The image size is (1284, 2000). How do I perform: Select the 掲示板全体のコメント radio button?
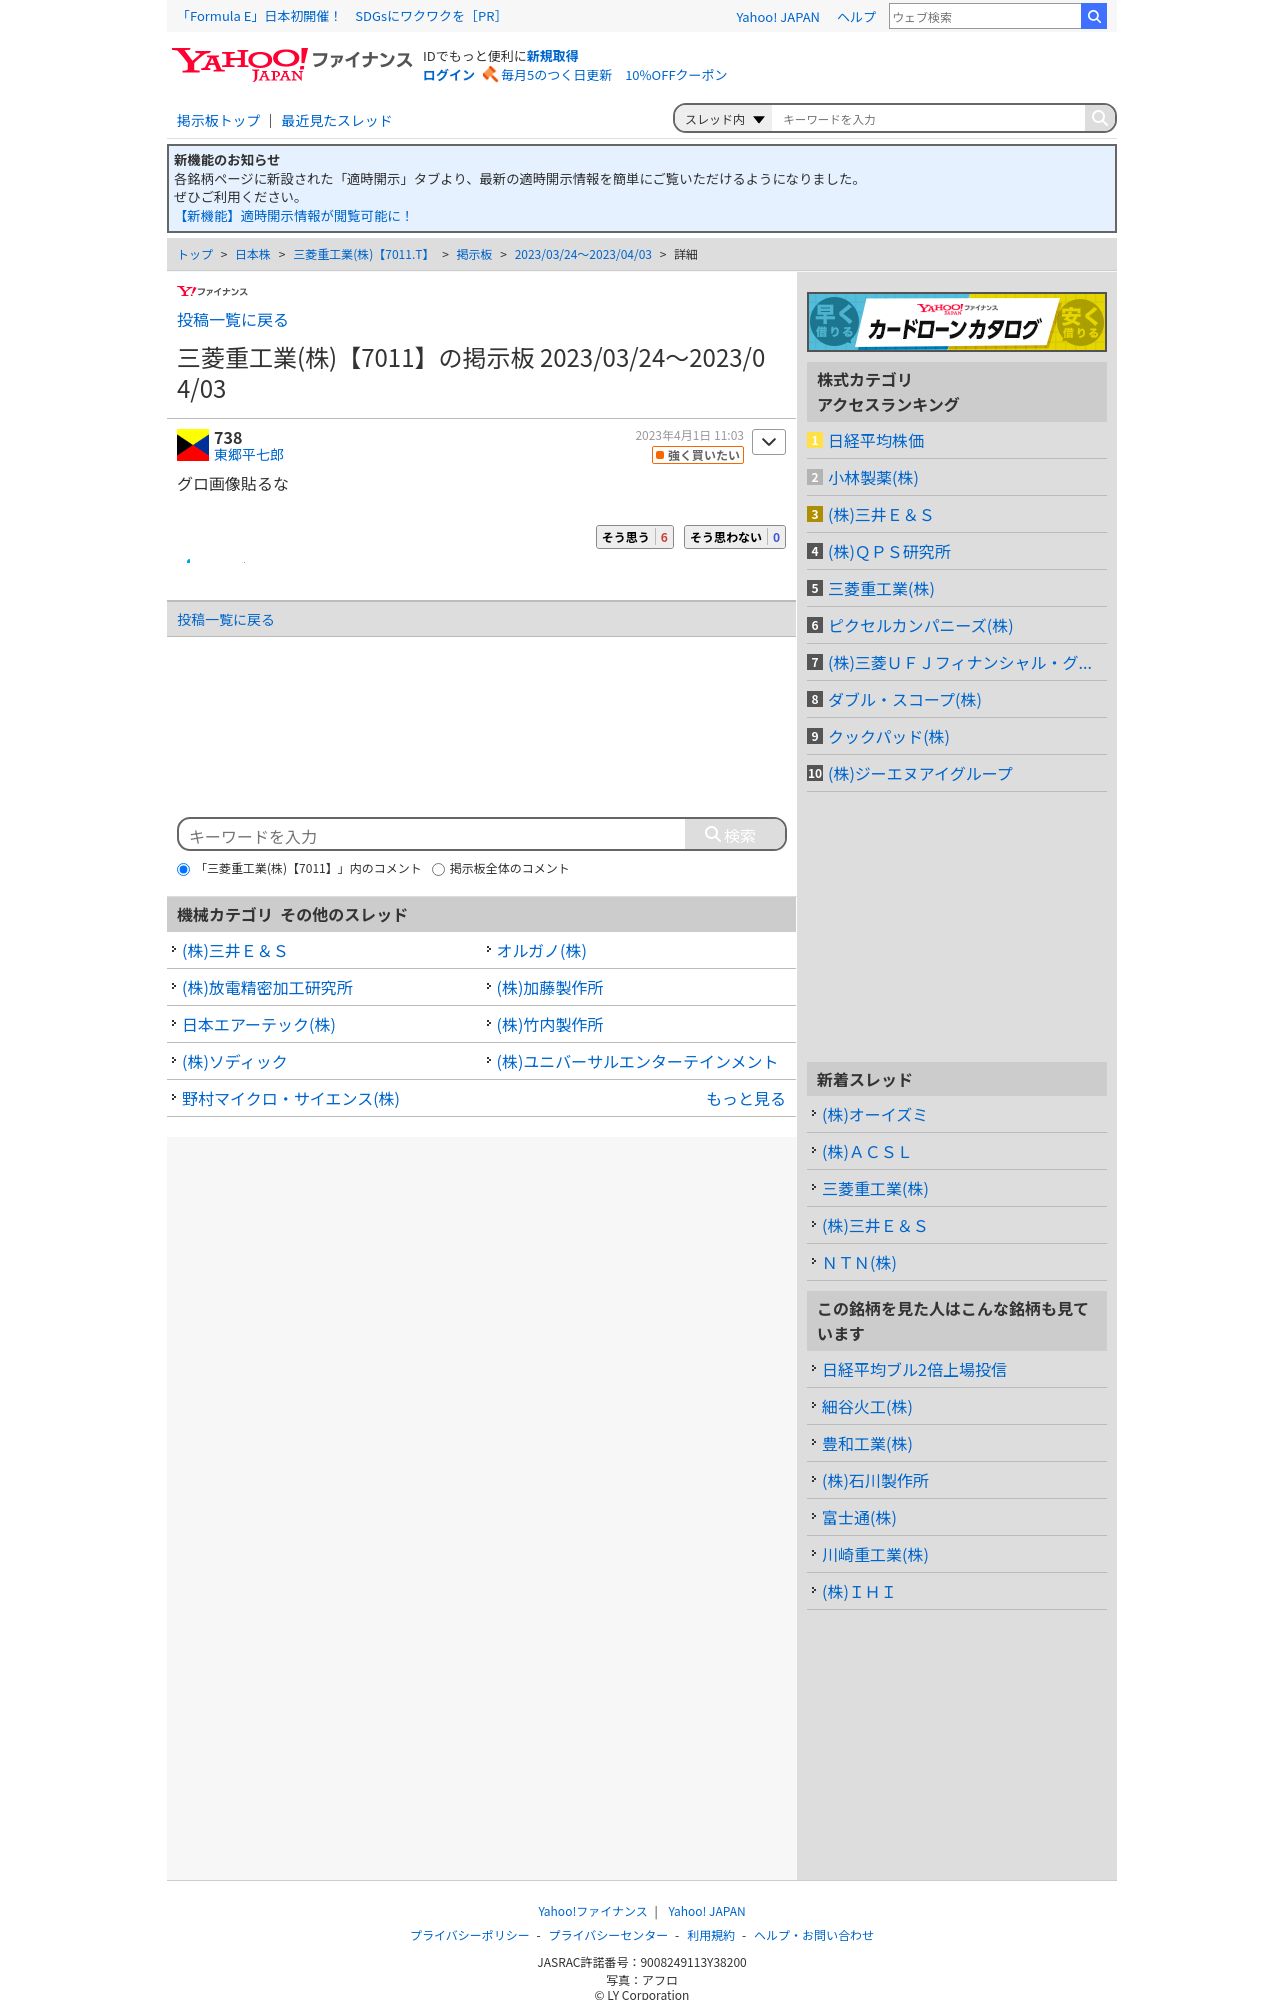pyautogui.click(x=438, y=869)
